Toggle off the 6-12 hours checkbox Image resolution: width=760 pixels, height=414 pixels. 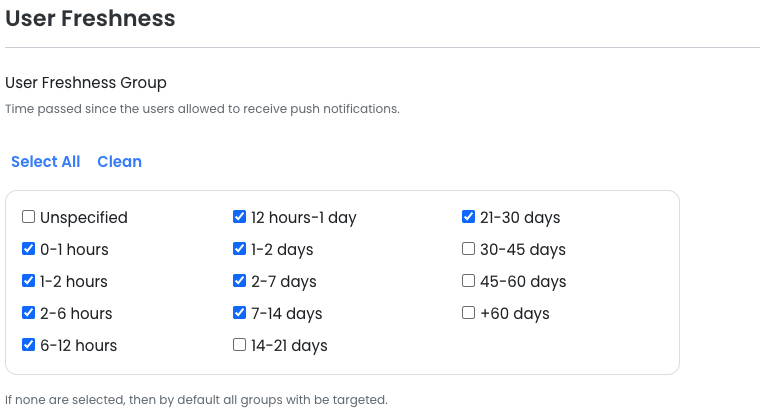coord(29,345)
